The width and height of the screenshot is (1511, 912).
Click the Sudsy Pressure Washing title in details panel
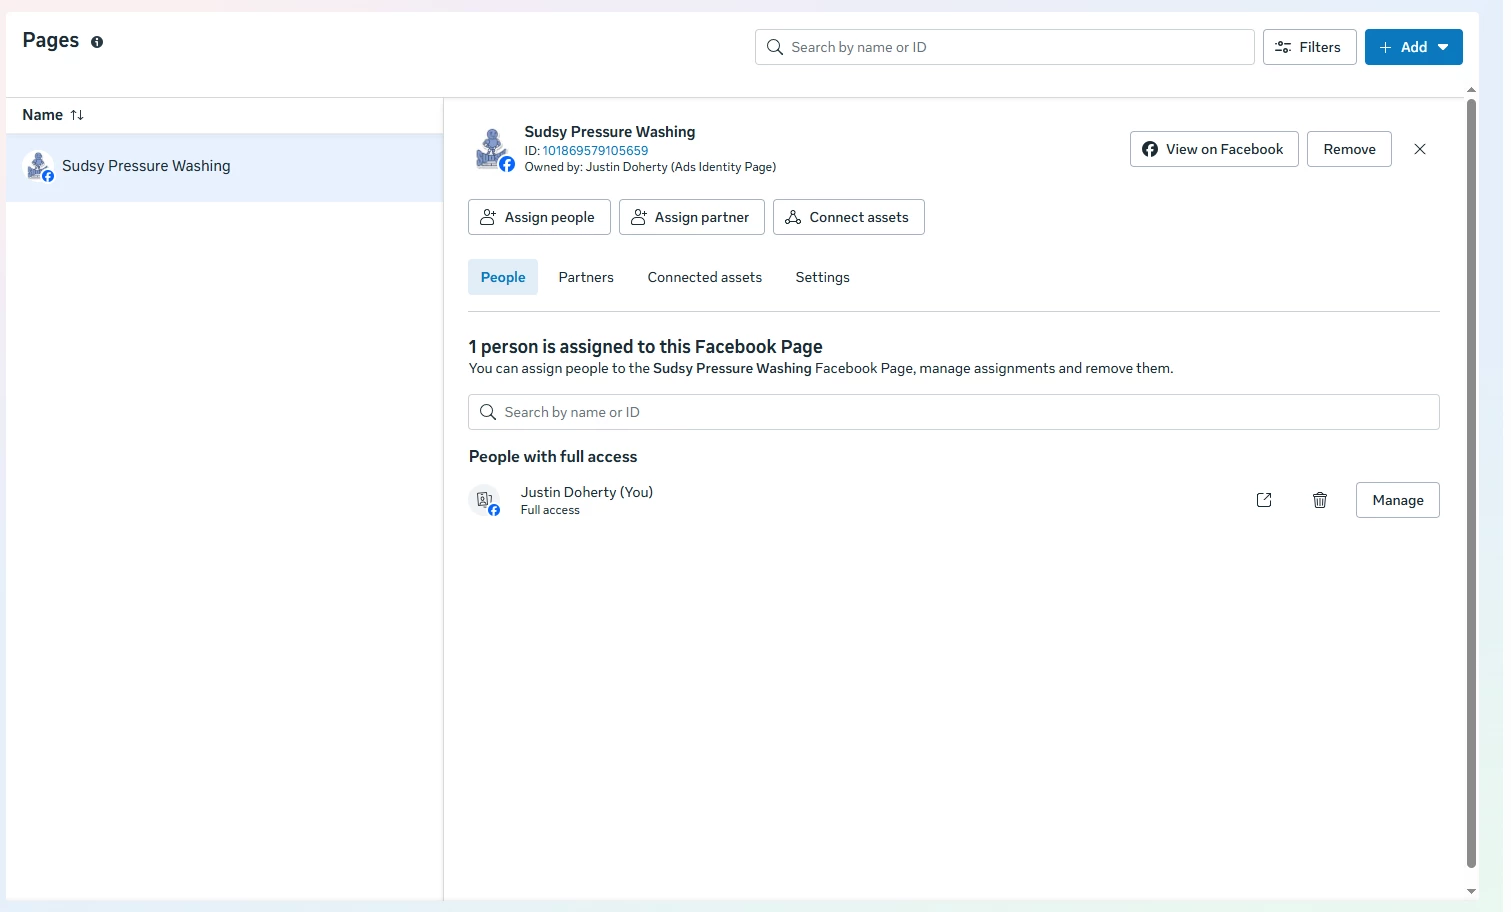point(610,132)
